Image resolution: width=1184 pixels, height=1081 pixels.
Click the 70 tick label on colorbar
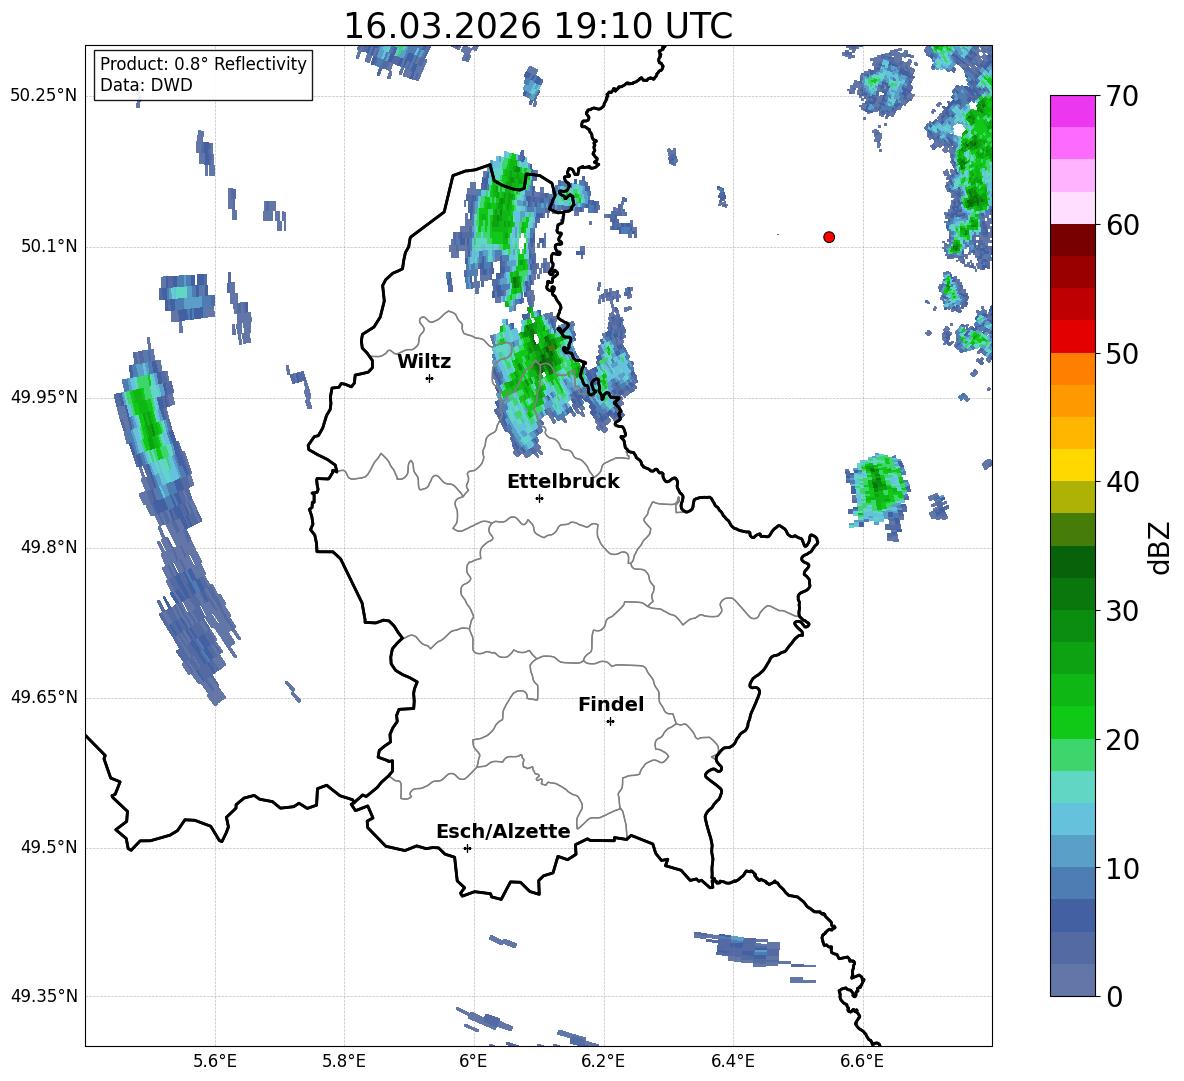click(x=1122, y=96)
